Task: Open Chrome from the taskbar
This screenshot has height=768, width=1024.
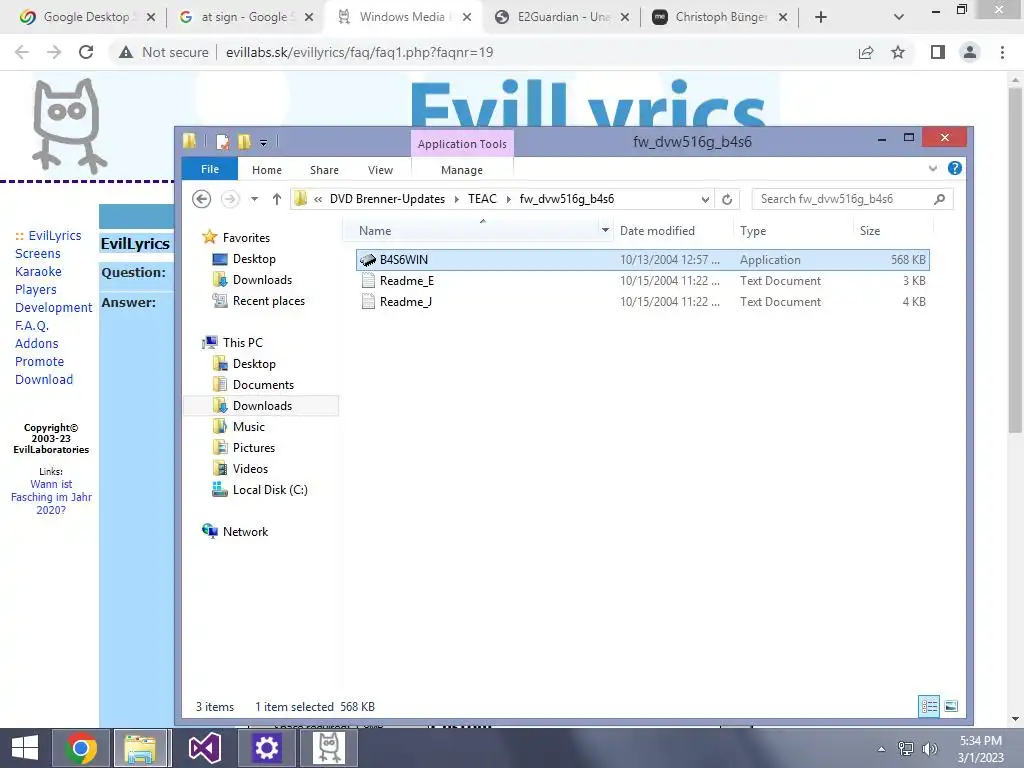Action: (x=81, y=748)
